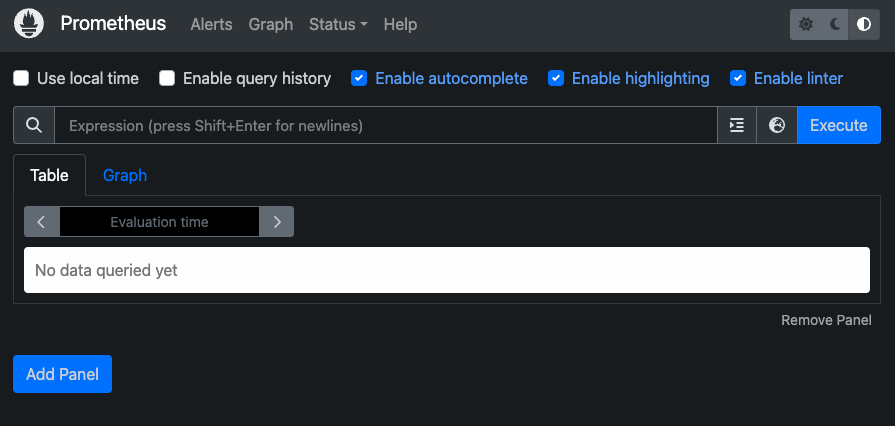
Task: Run the query with Execute
Action: click(838, 125)
